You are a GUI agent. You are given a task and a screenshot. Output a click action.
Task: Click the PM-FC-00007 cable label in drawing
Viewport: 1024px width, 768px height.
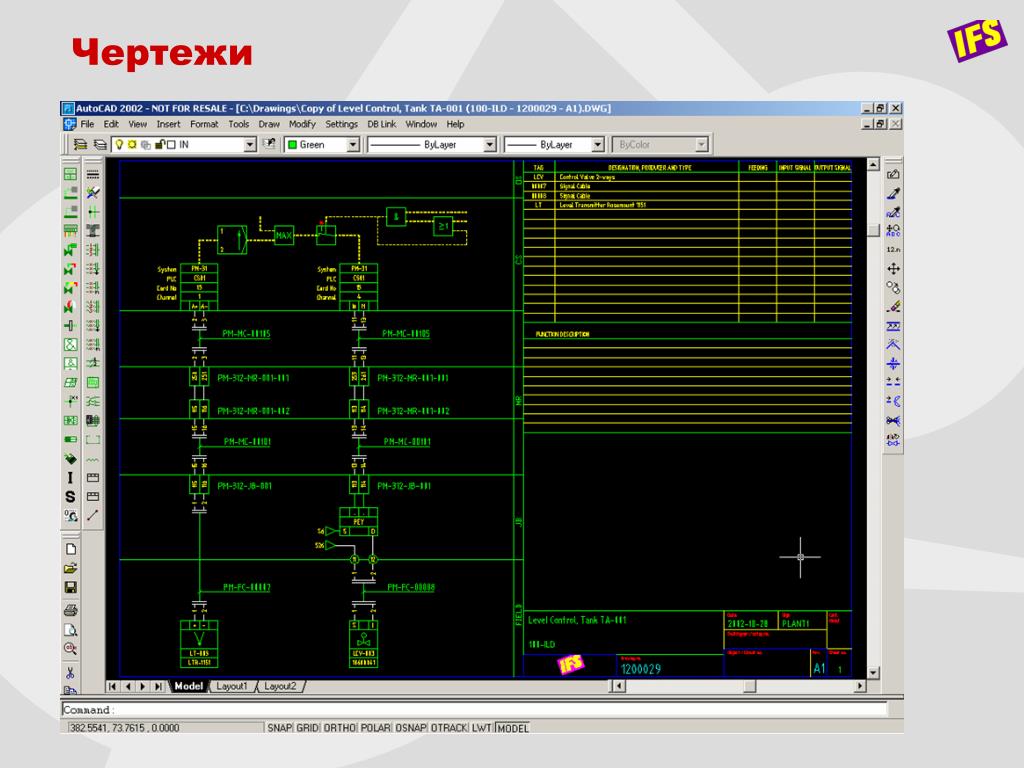246,587
